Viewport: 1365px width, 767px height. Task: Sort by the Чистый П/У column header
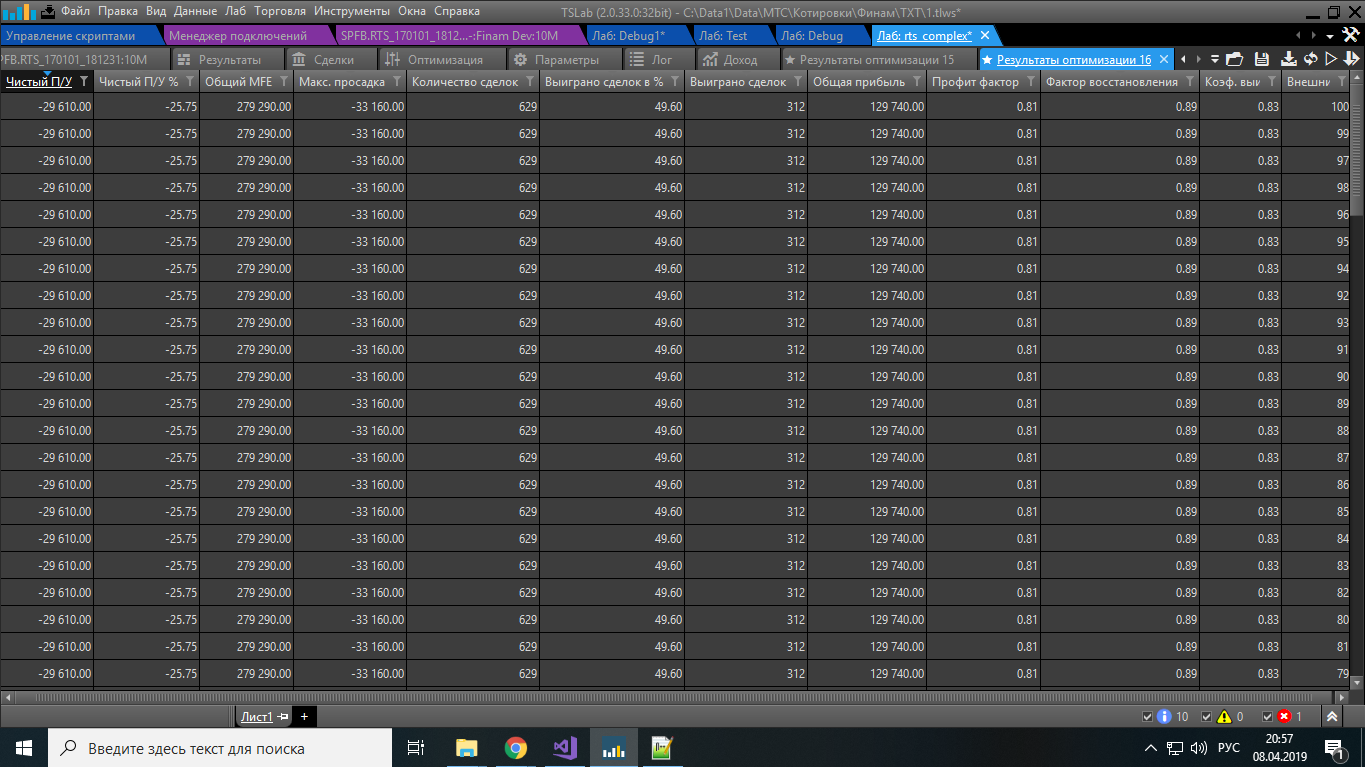[39, 82]
